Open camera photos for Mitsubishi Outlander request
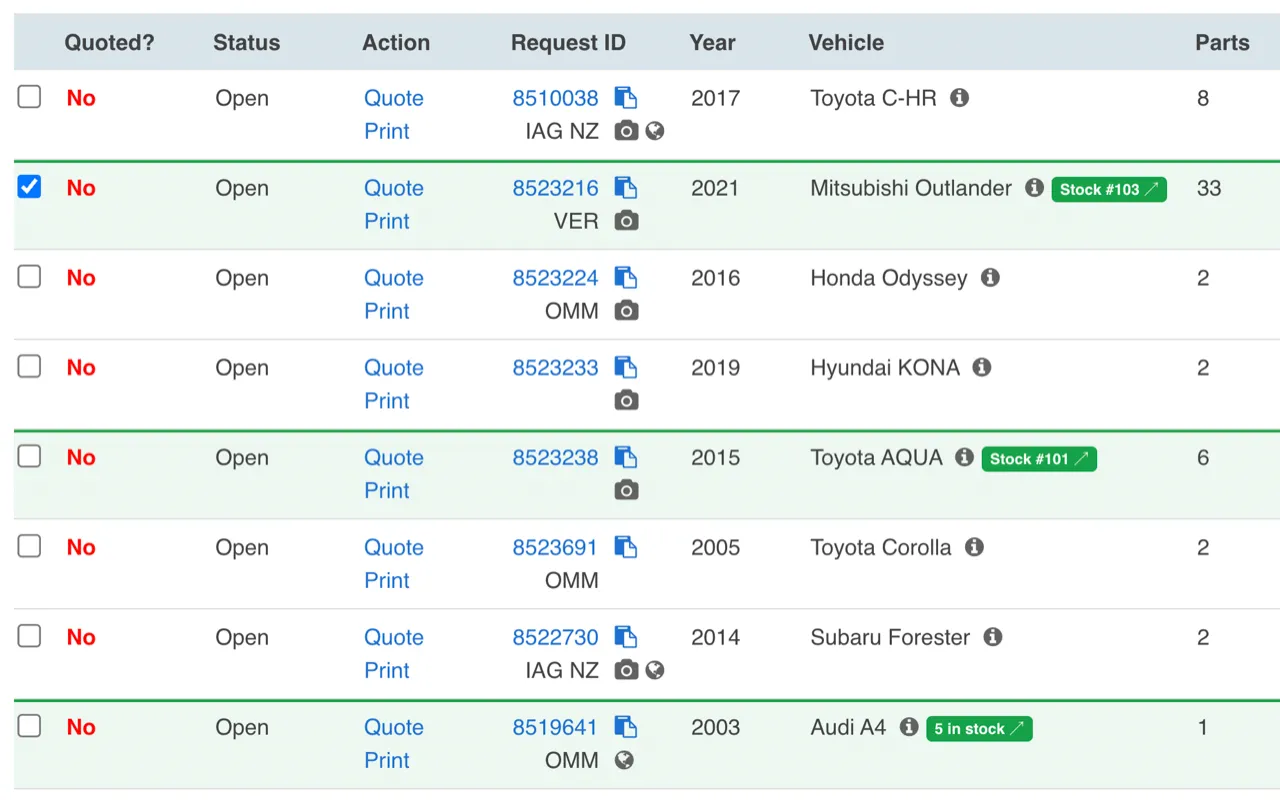Image resolution: width=1280 pixels, height=800 pixels. 626,221
